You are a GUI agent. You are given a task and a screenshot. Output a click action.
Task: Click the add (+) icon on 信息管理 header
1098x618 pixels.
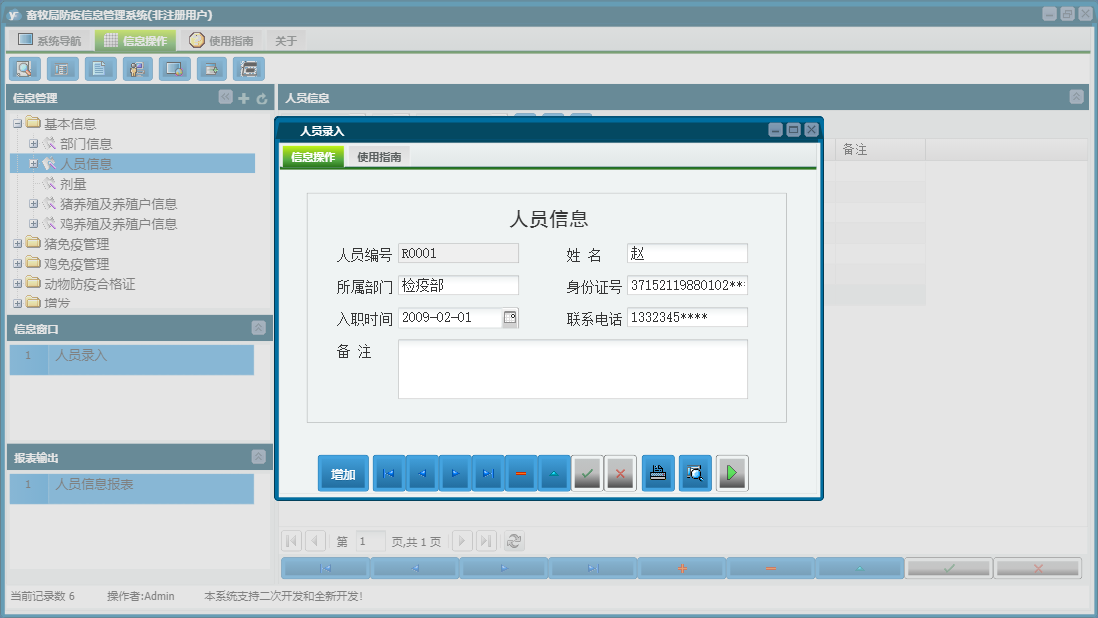(x=243, y=98)
